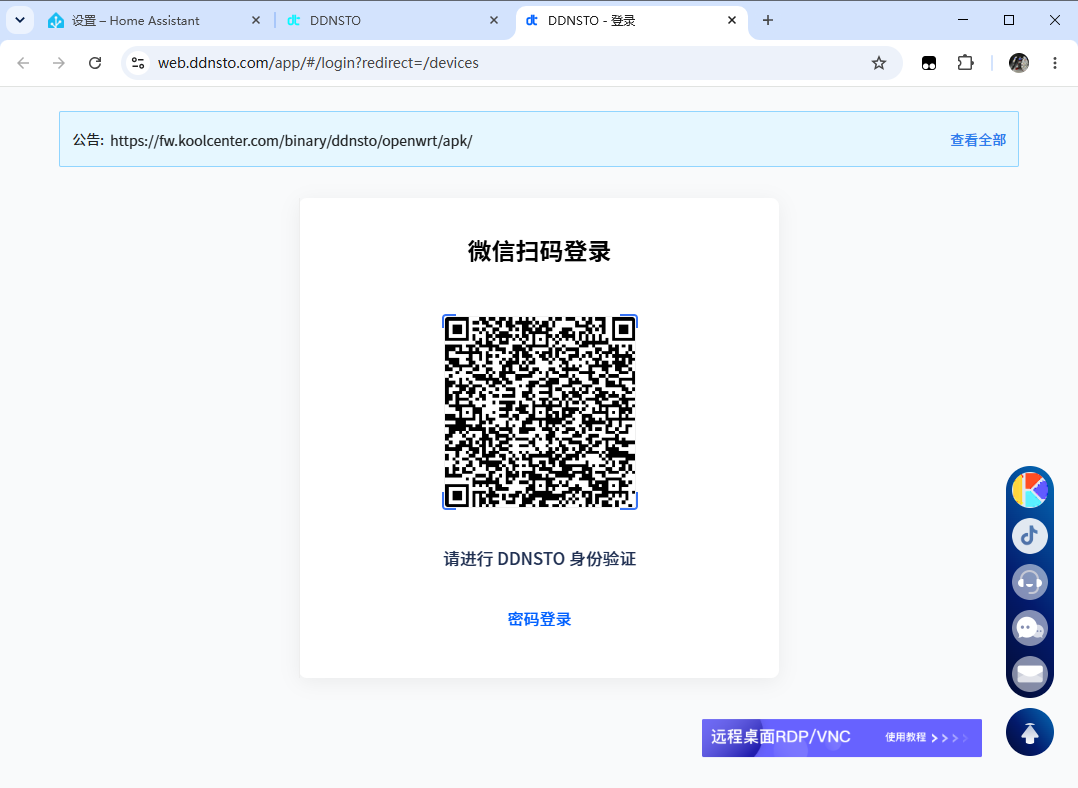Open the Extensions puzzle menu
The height and width of the screenshot is (788, 1078).
pos(965,63)
